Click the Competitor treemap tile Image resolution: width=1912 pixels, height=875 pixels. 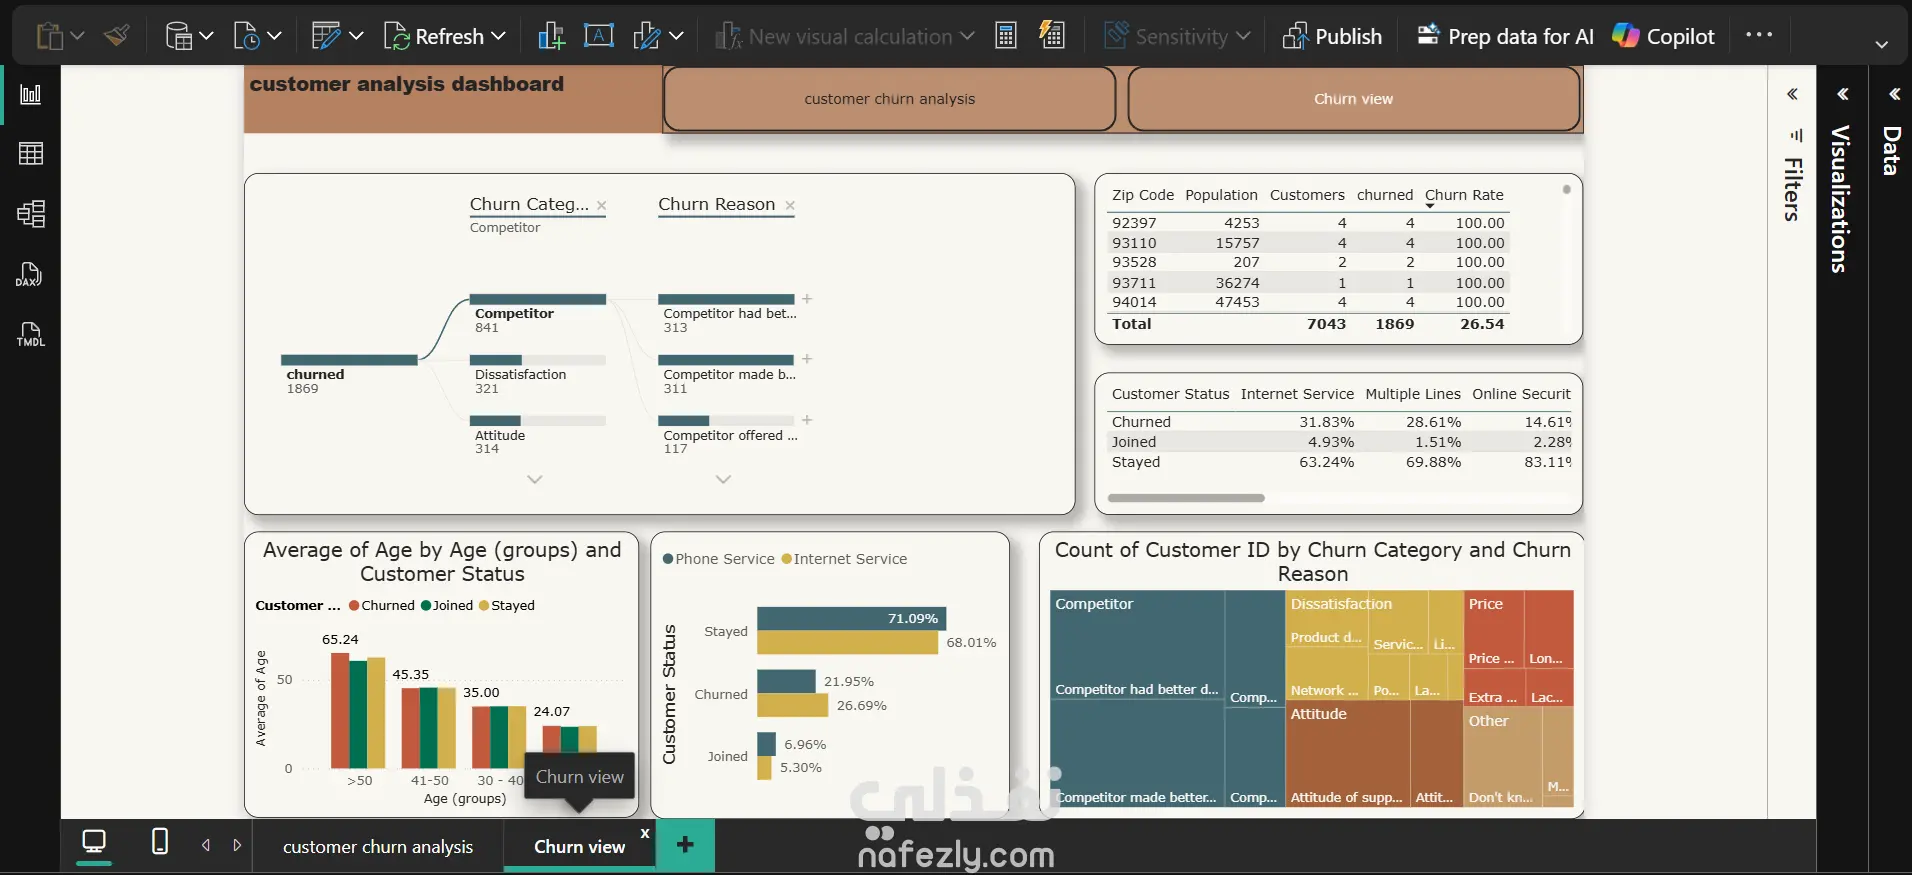[x=1137, y=646]
